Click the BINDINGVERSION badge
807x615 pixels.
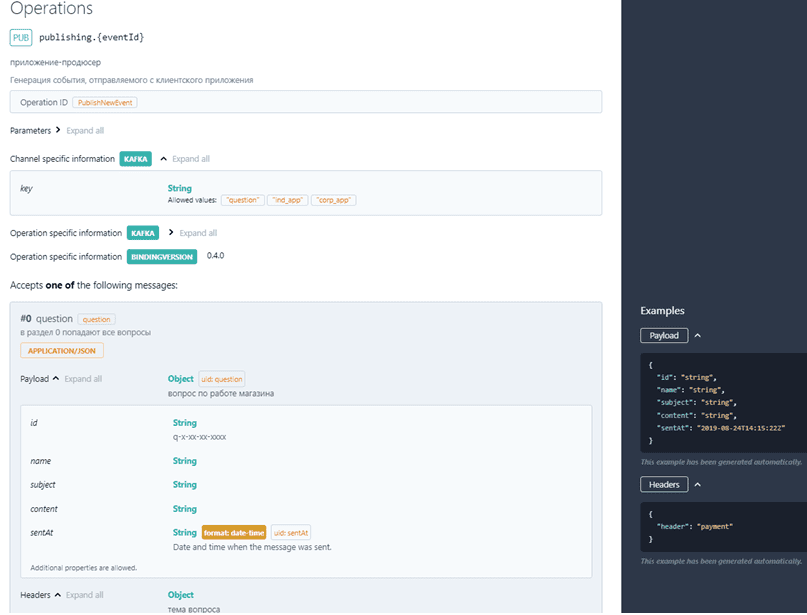161,256
